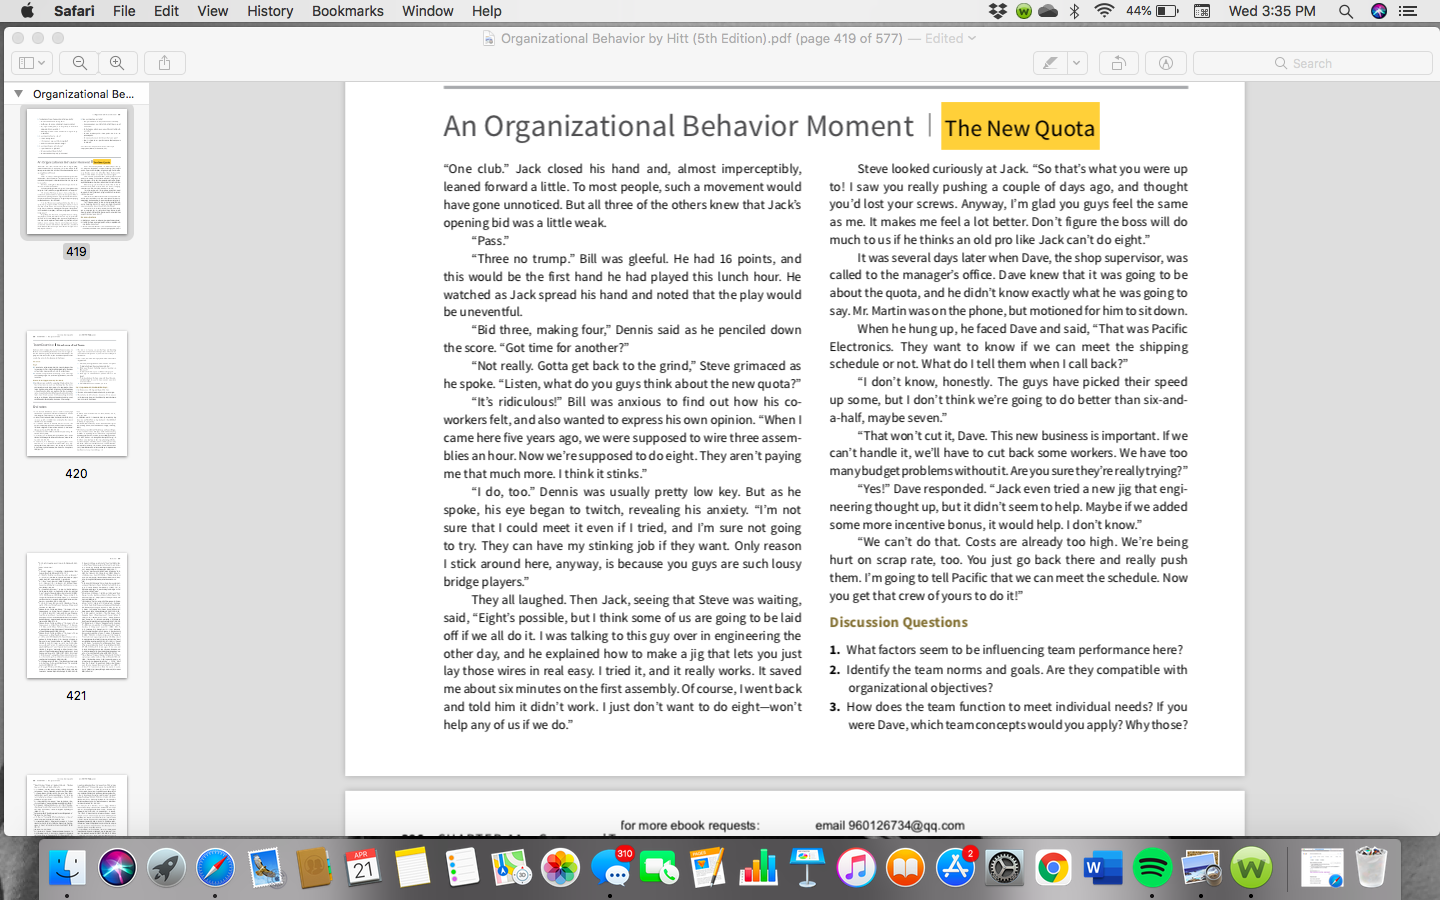Click the "Discussion Questions" heading
The height and width of the screenshot is (900, 1440).
point(898,622)
